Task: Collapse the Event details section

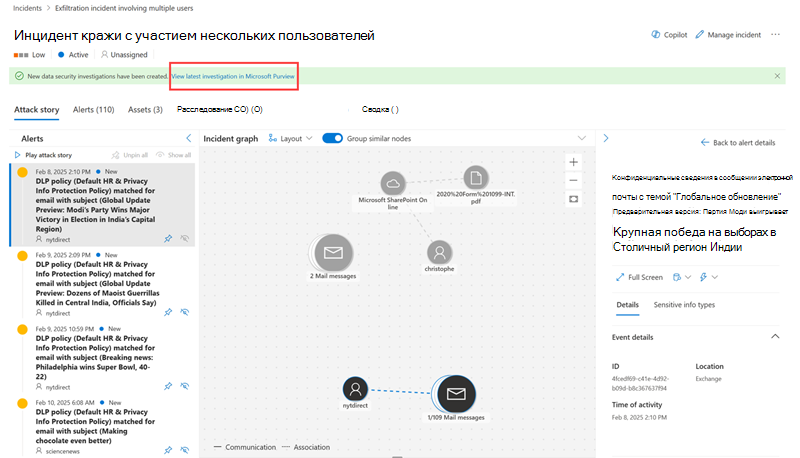Action: (x=775, y=337)
